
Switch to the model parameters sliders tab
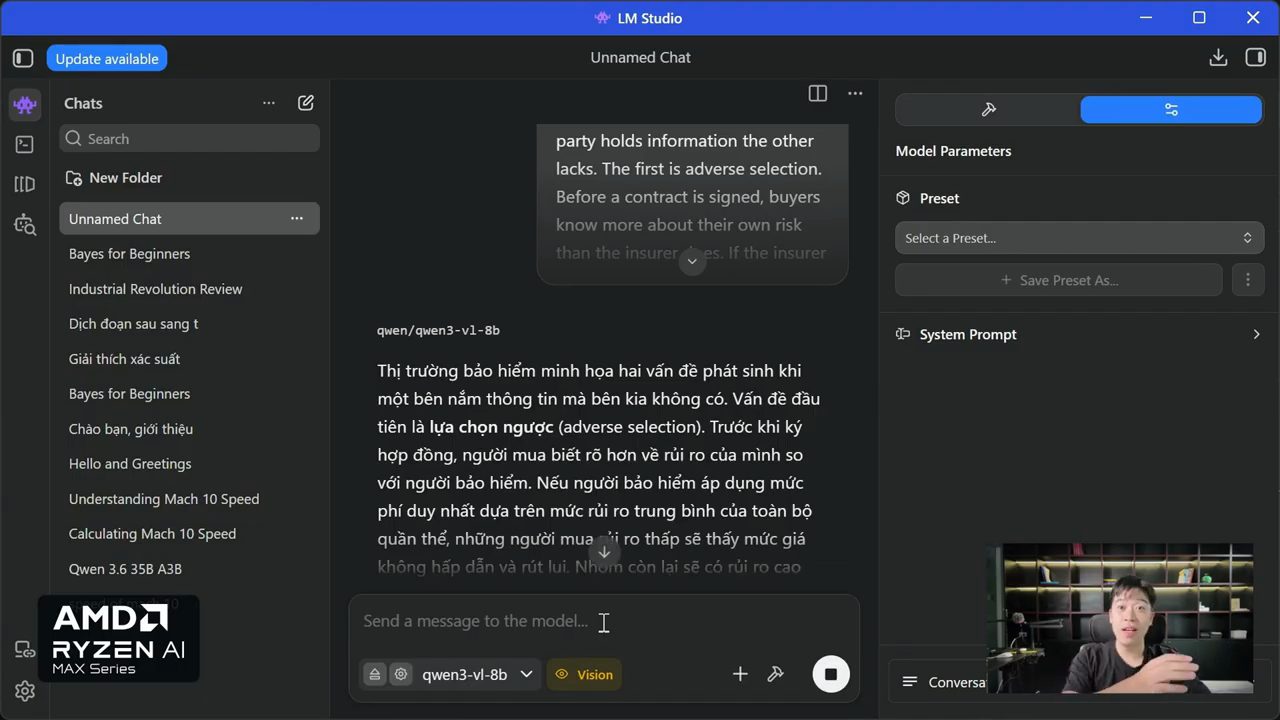pos(1171,110)
